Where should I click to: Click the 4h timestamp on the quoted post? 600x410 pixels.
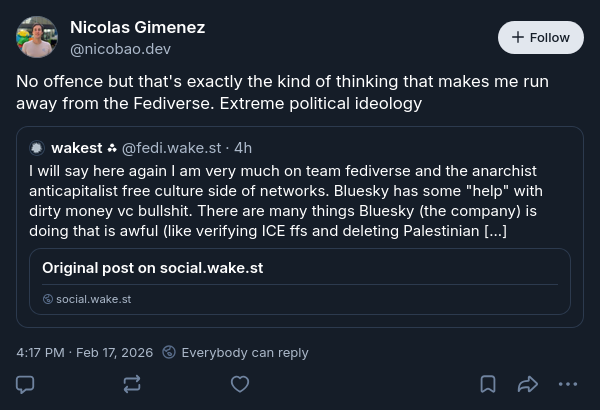[x=243, y=148]
